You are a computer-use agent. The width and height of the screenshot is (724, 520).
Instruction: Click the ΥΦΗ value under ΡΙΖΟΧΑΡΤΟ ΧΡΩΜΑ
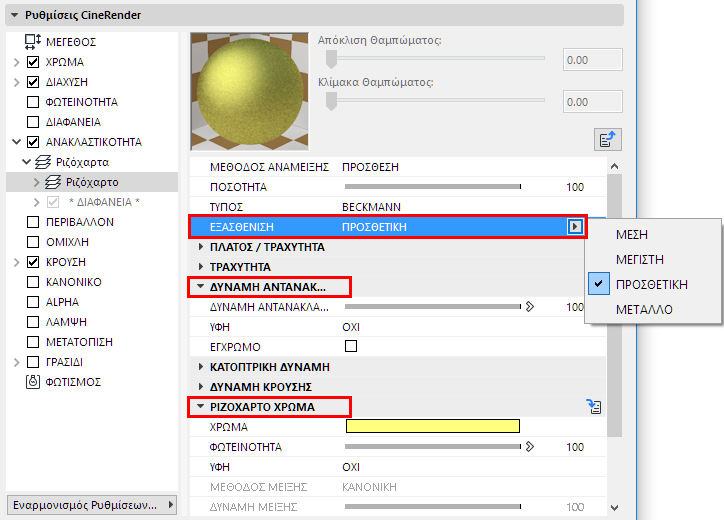(351, 467)
